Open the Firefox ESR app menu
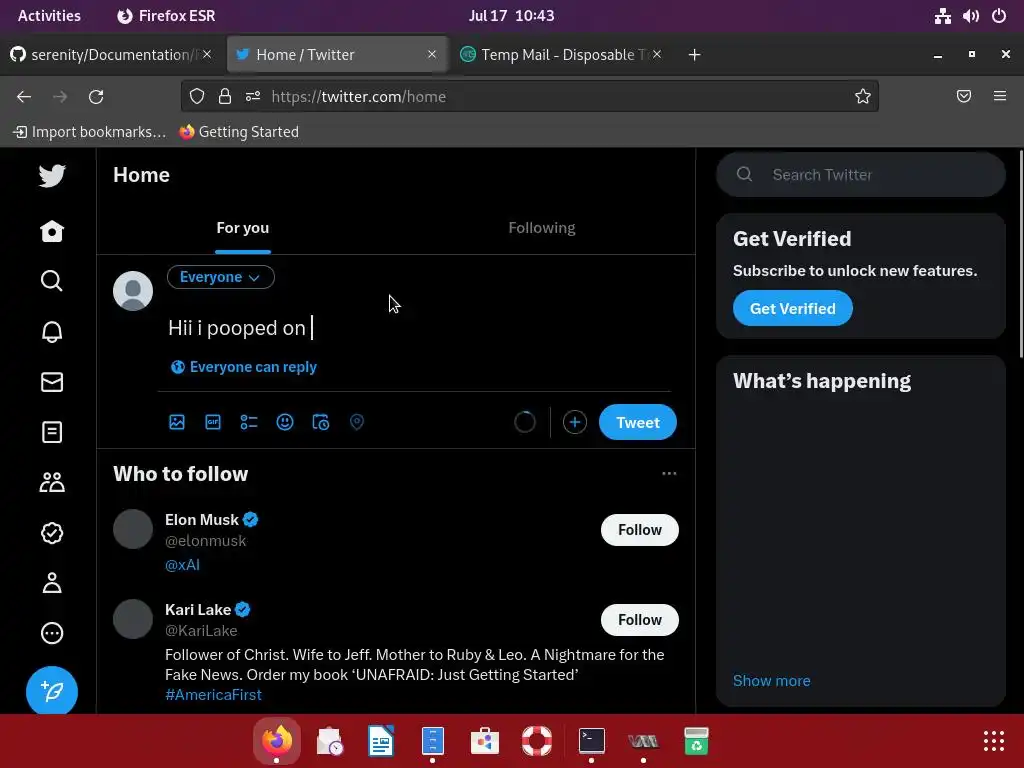 pyautogui.click(x=166, y=16)
